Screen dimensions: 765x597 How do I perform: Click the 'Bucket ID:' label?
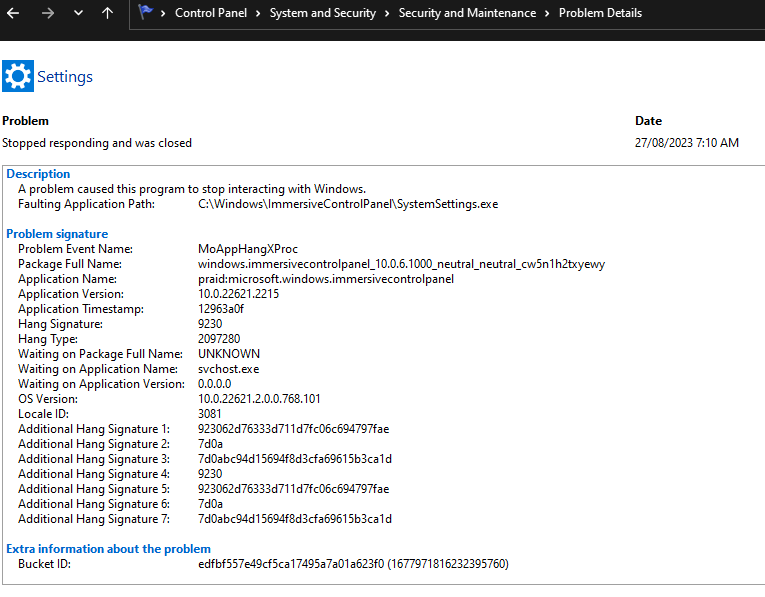tap(44, 564)
